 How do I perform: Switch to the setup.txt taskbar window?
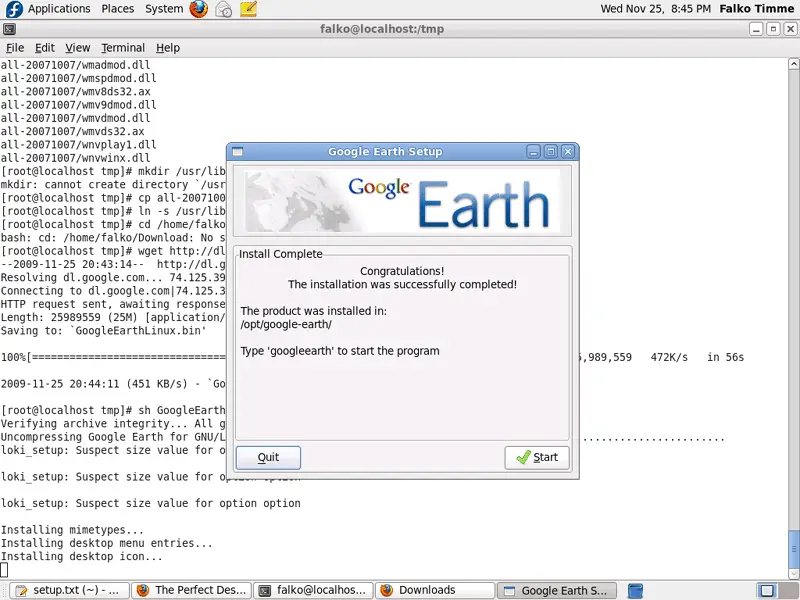pyautogui.click(x=69, y=590)
